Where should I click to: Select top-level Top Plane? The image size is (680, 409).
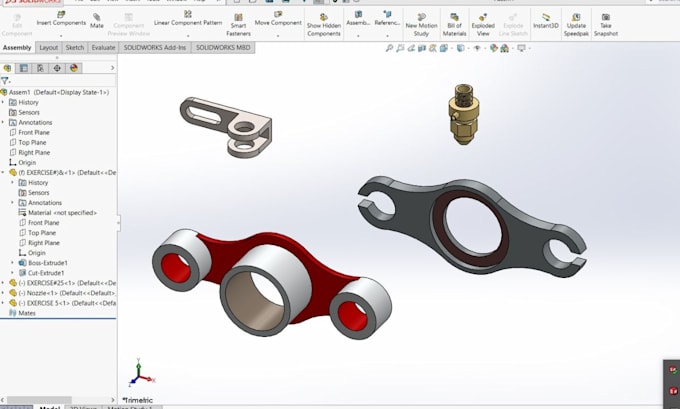coord(28,142)
